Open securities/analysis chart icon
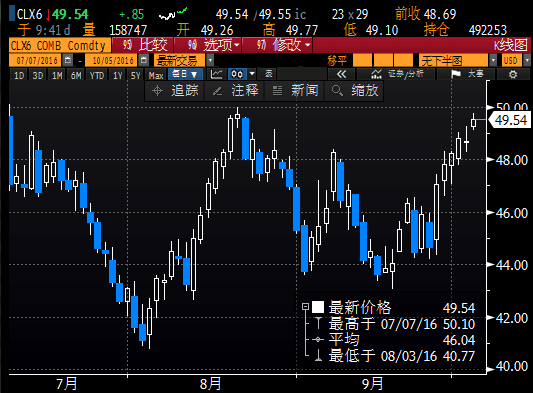The image size is (533, 393). tap(376, 74)
